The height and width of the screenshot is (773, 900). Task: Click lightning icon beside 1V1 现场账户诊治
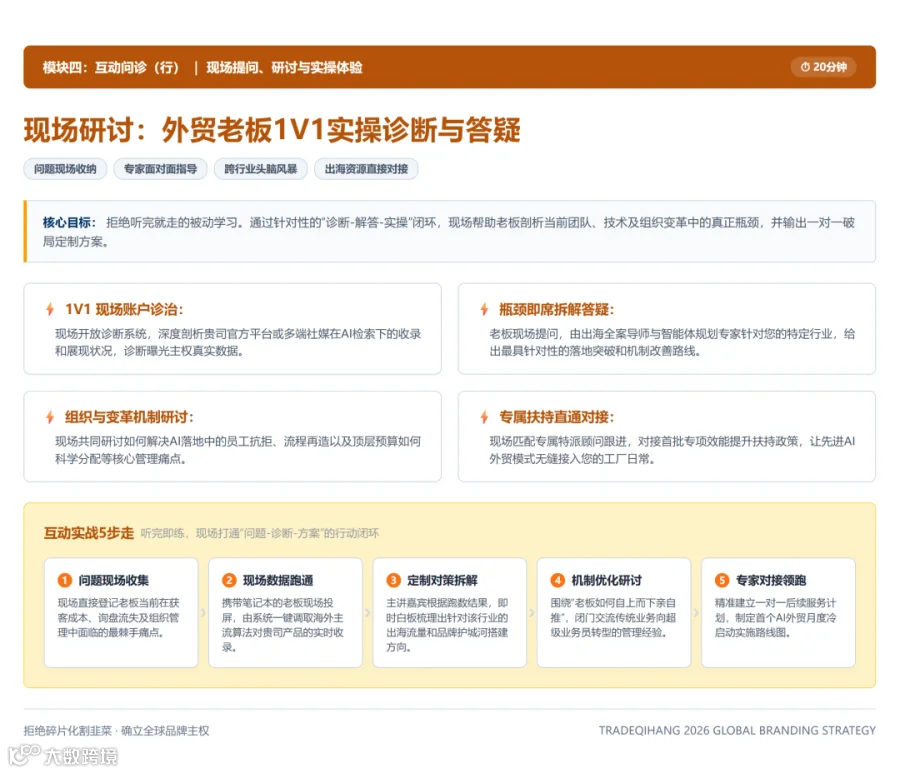(50, 309)
